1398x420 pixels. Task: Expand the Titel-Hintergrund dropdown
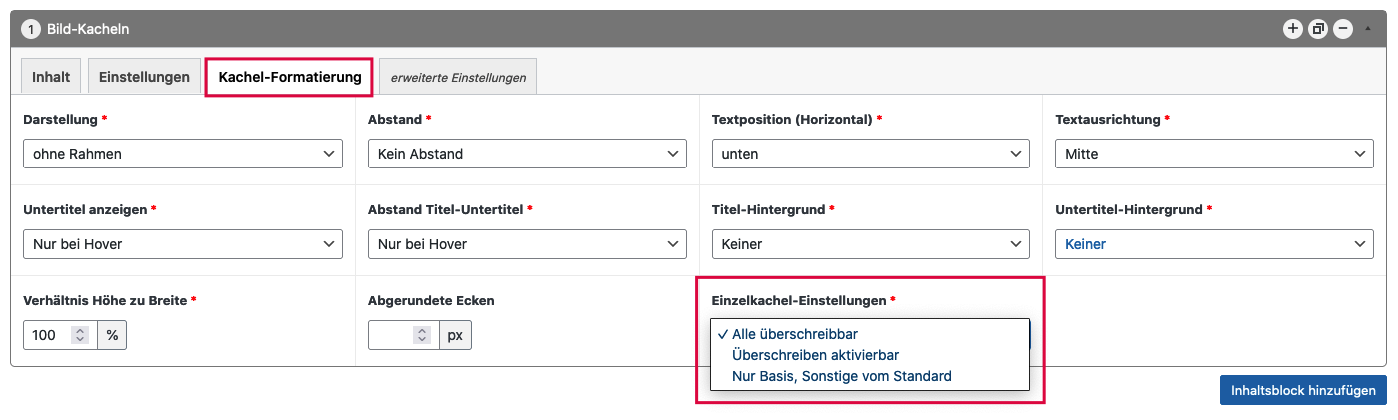pos(870,244)
